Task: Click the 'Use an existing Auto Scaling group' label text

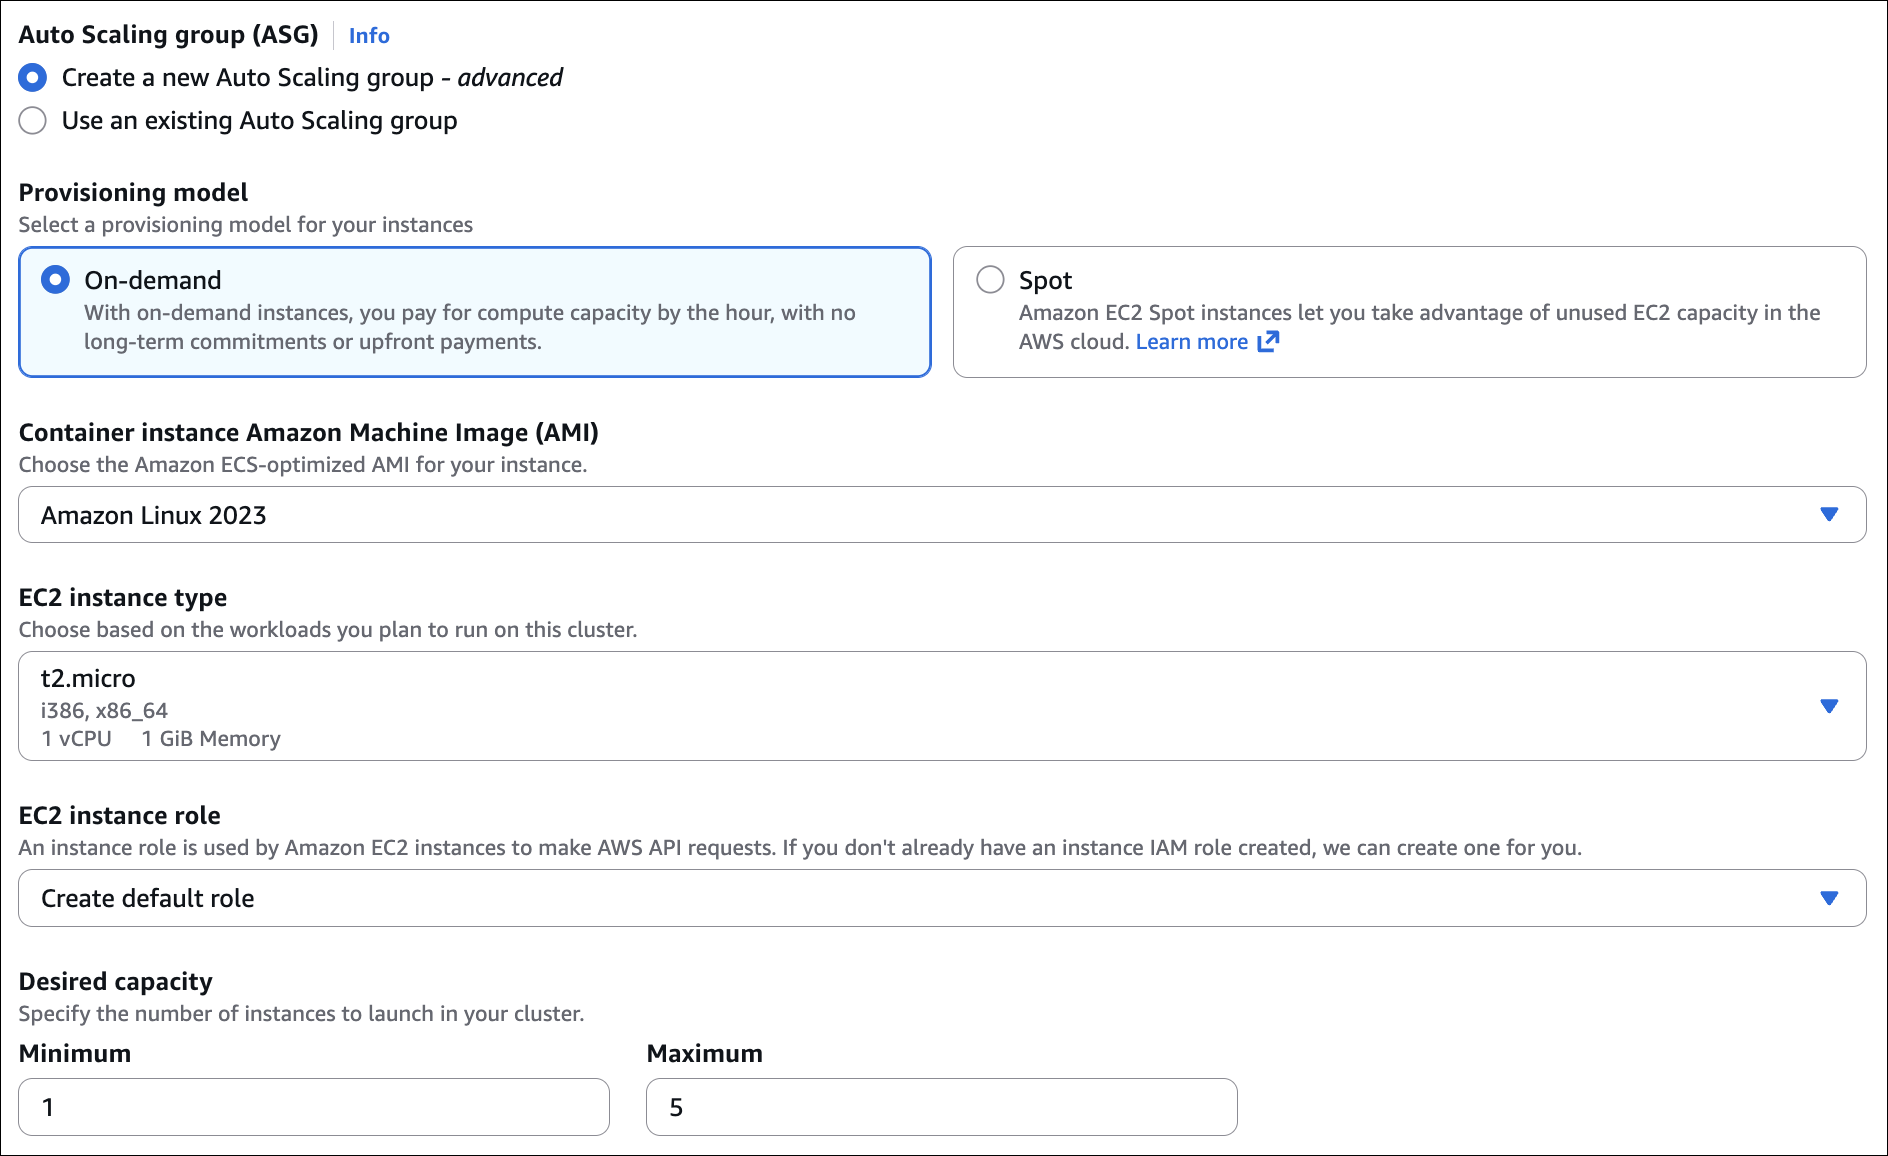Action: pyautogui.click(x=259, y=121)
